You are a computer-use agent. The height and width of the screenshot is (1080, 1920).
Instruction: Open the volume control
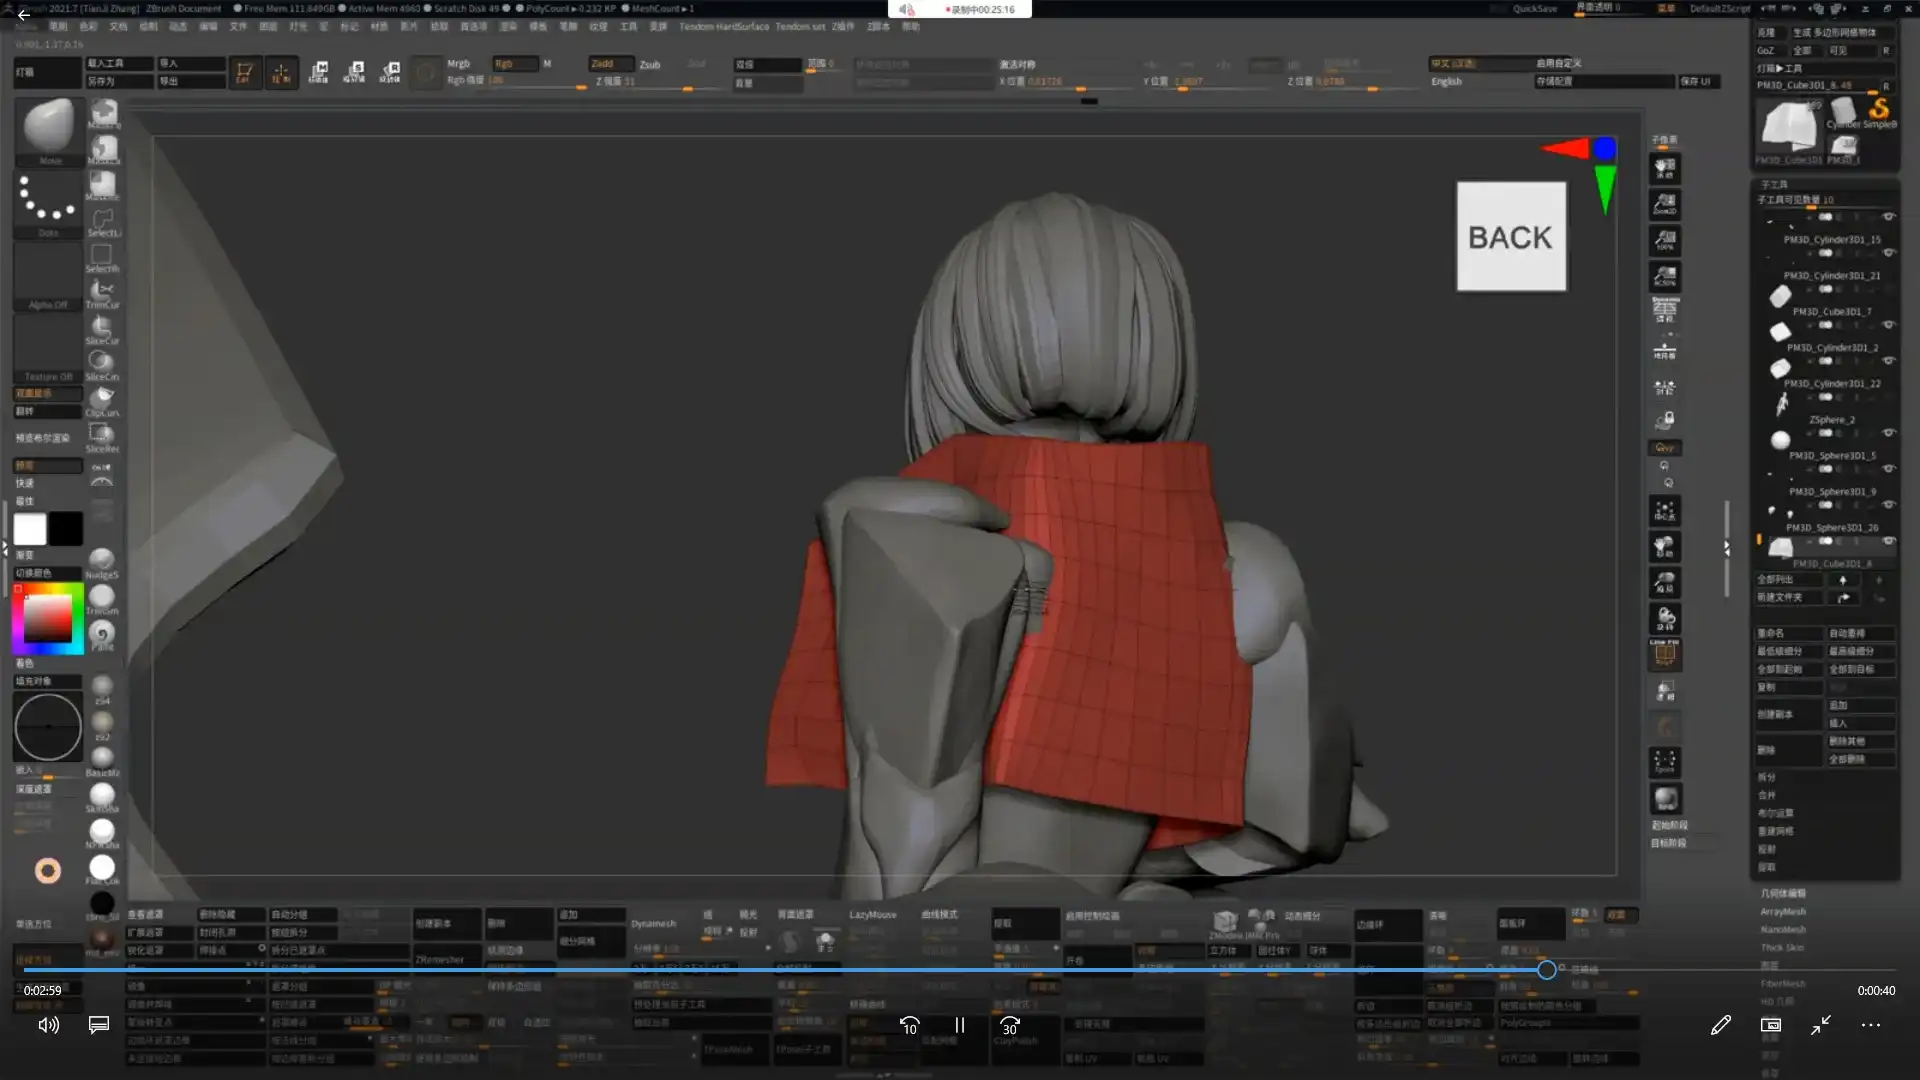click(48, 1025)
